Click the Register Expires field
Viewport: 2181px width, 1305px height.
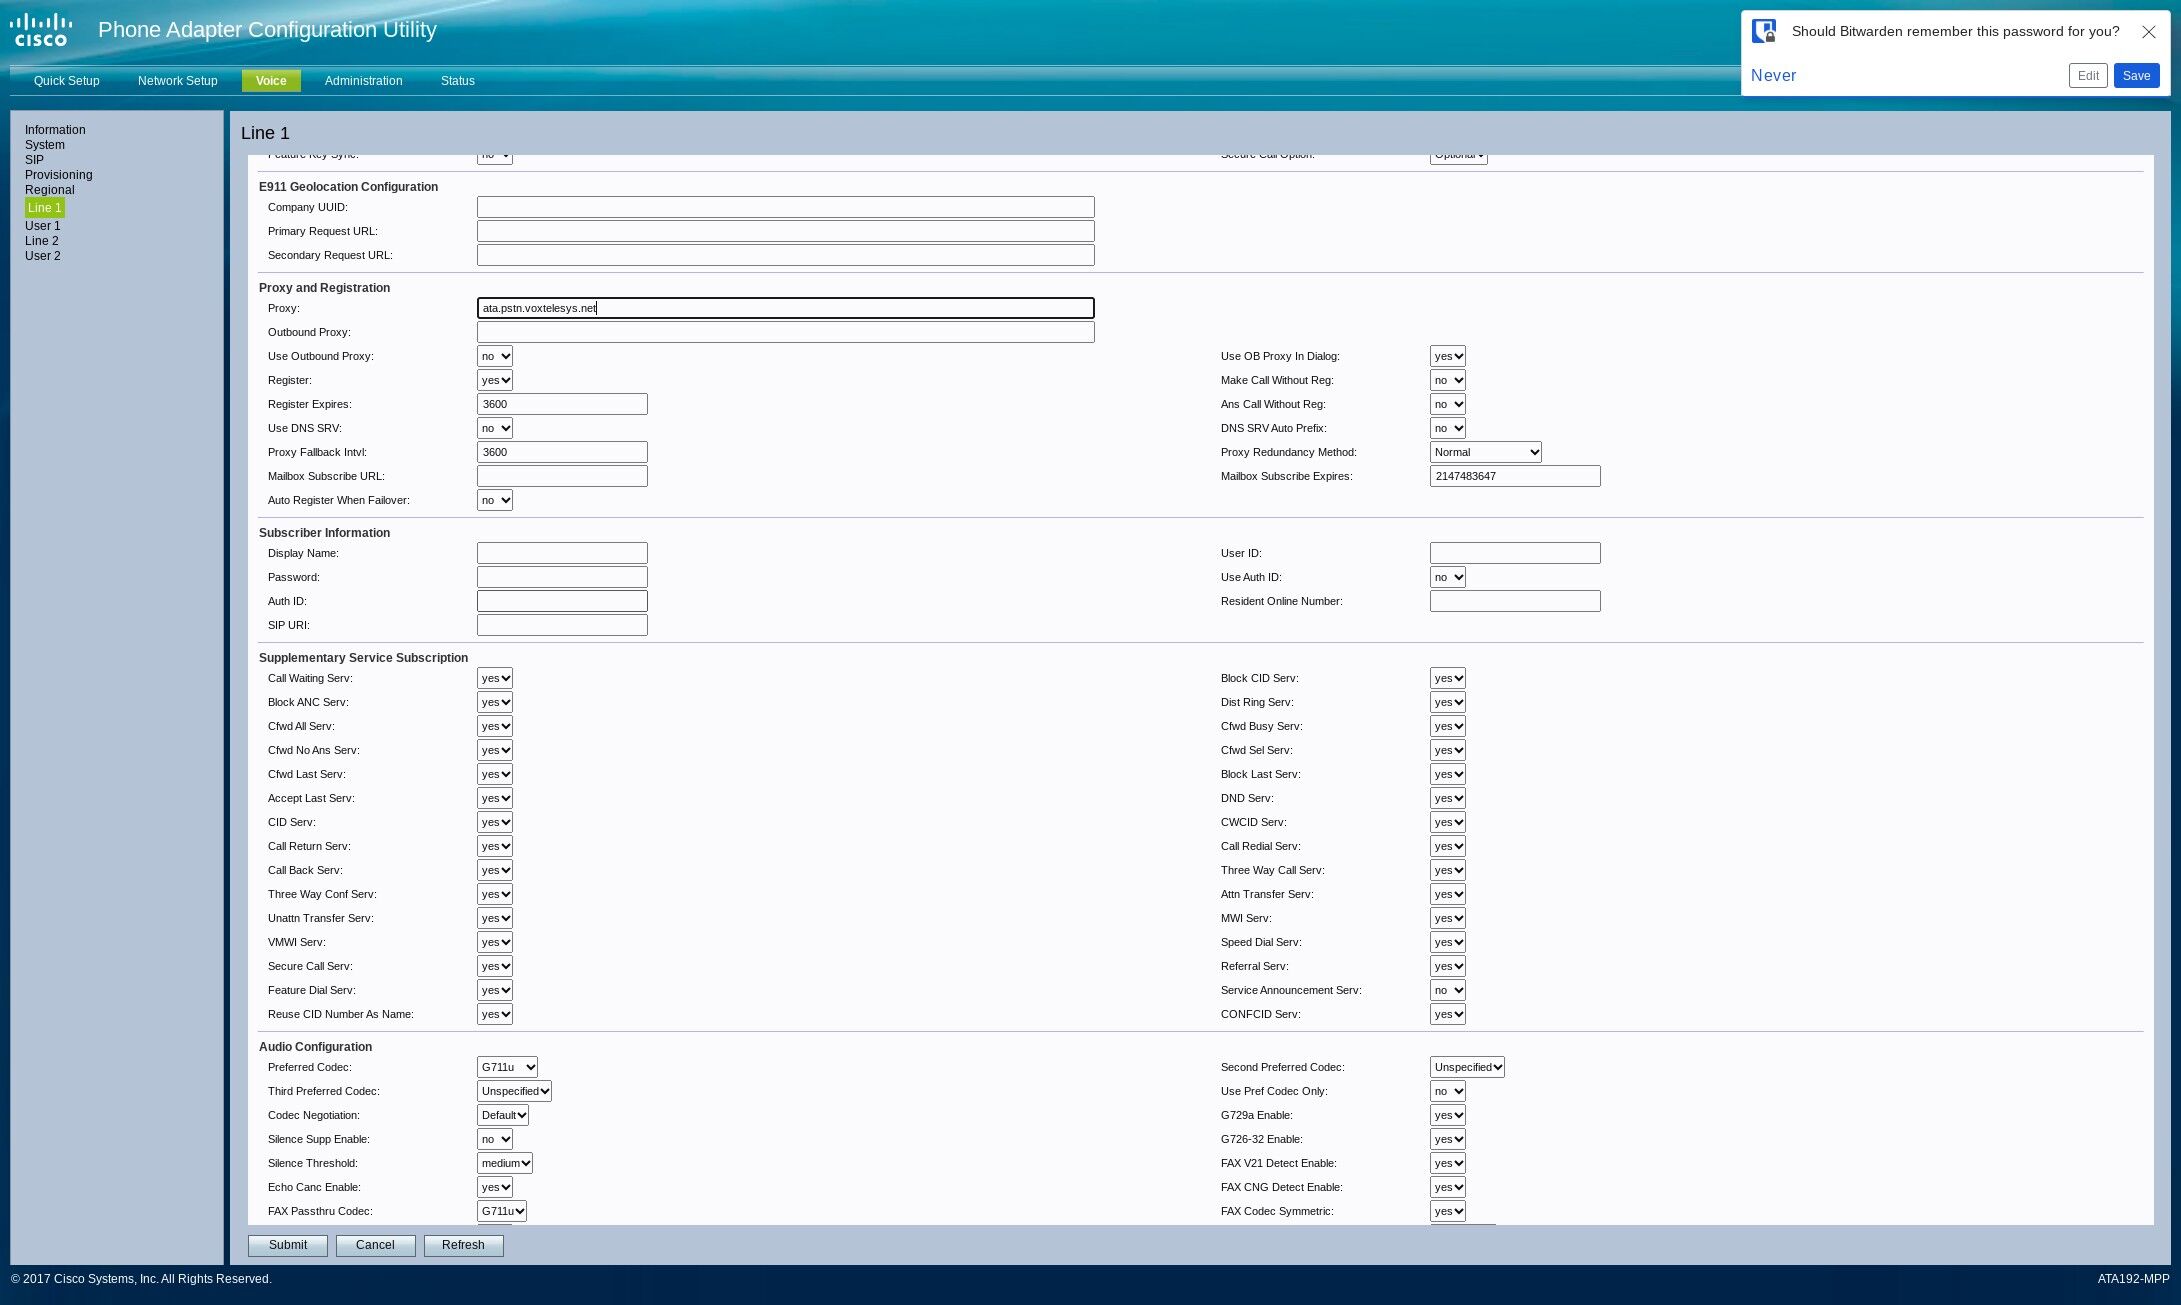pyautogui.click(x=562, y=404)
